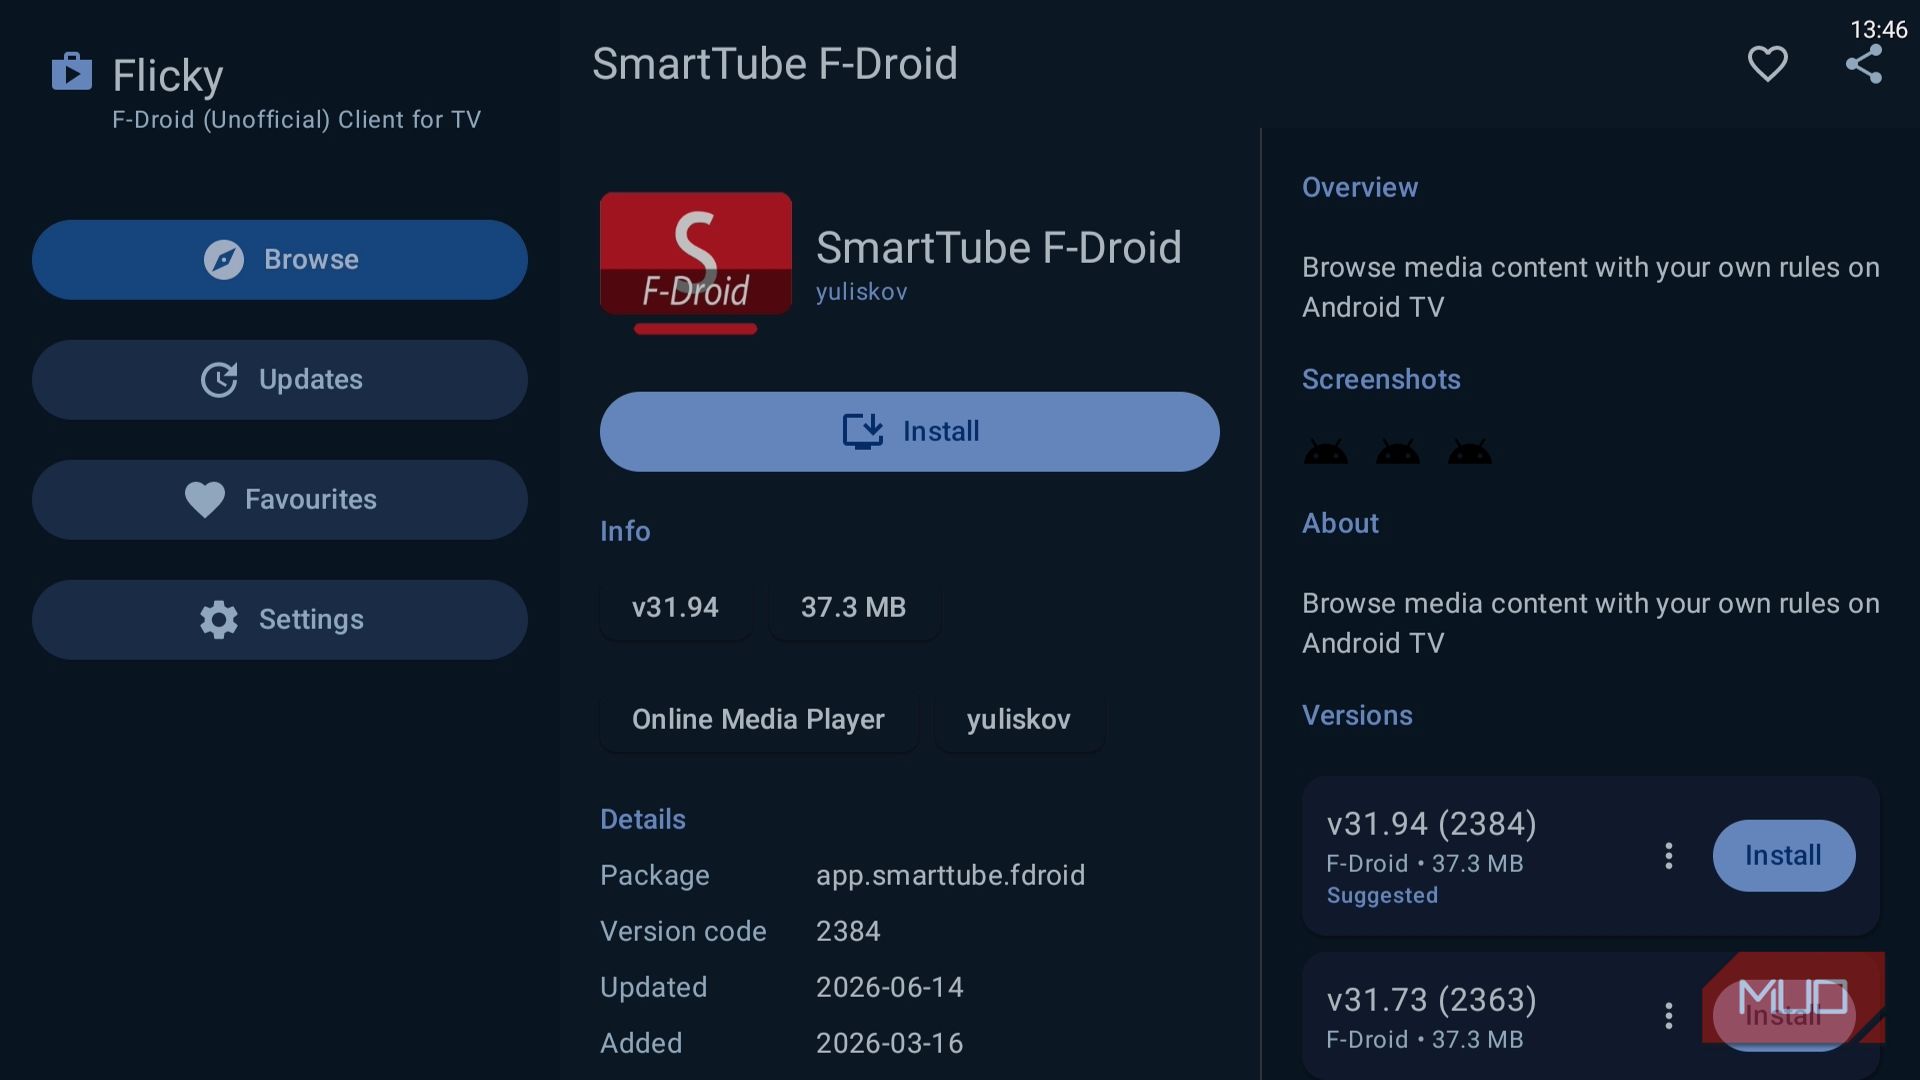Open the Settings section

[280, 620]
